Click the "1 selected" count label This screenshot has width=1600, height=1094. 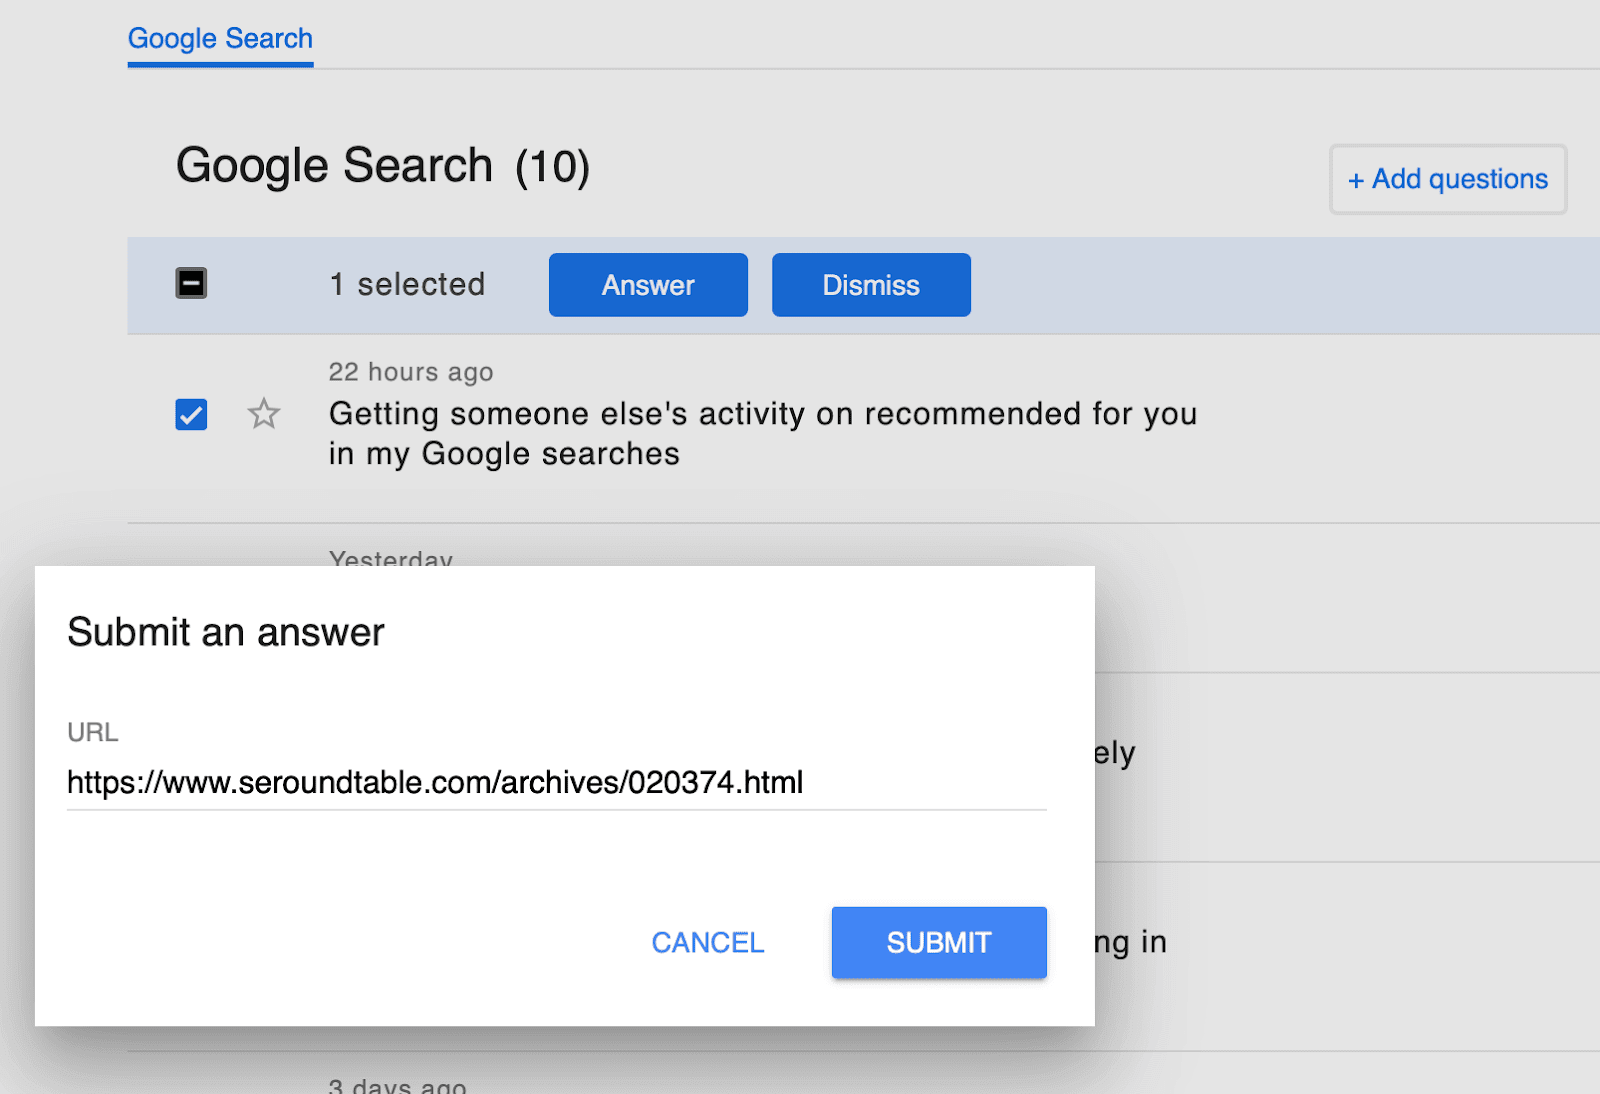tap(407, 285)
